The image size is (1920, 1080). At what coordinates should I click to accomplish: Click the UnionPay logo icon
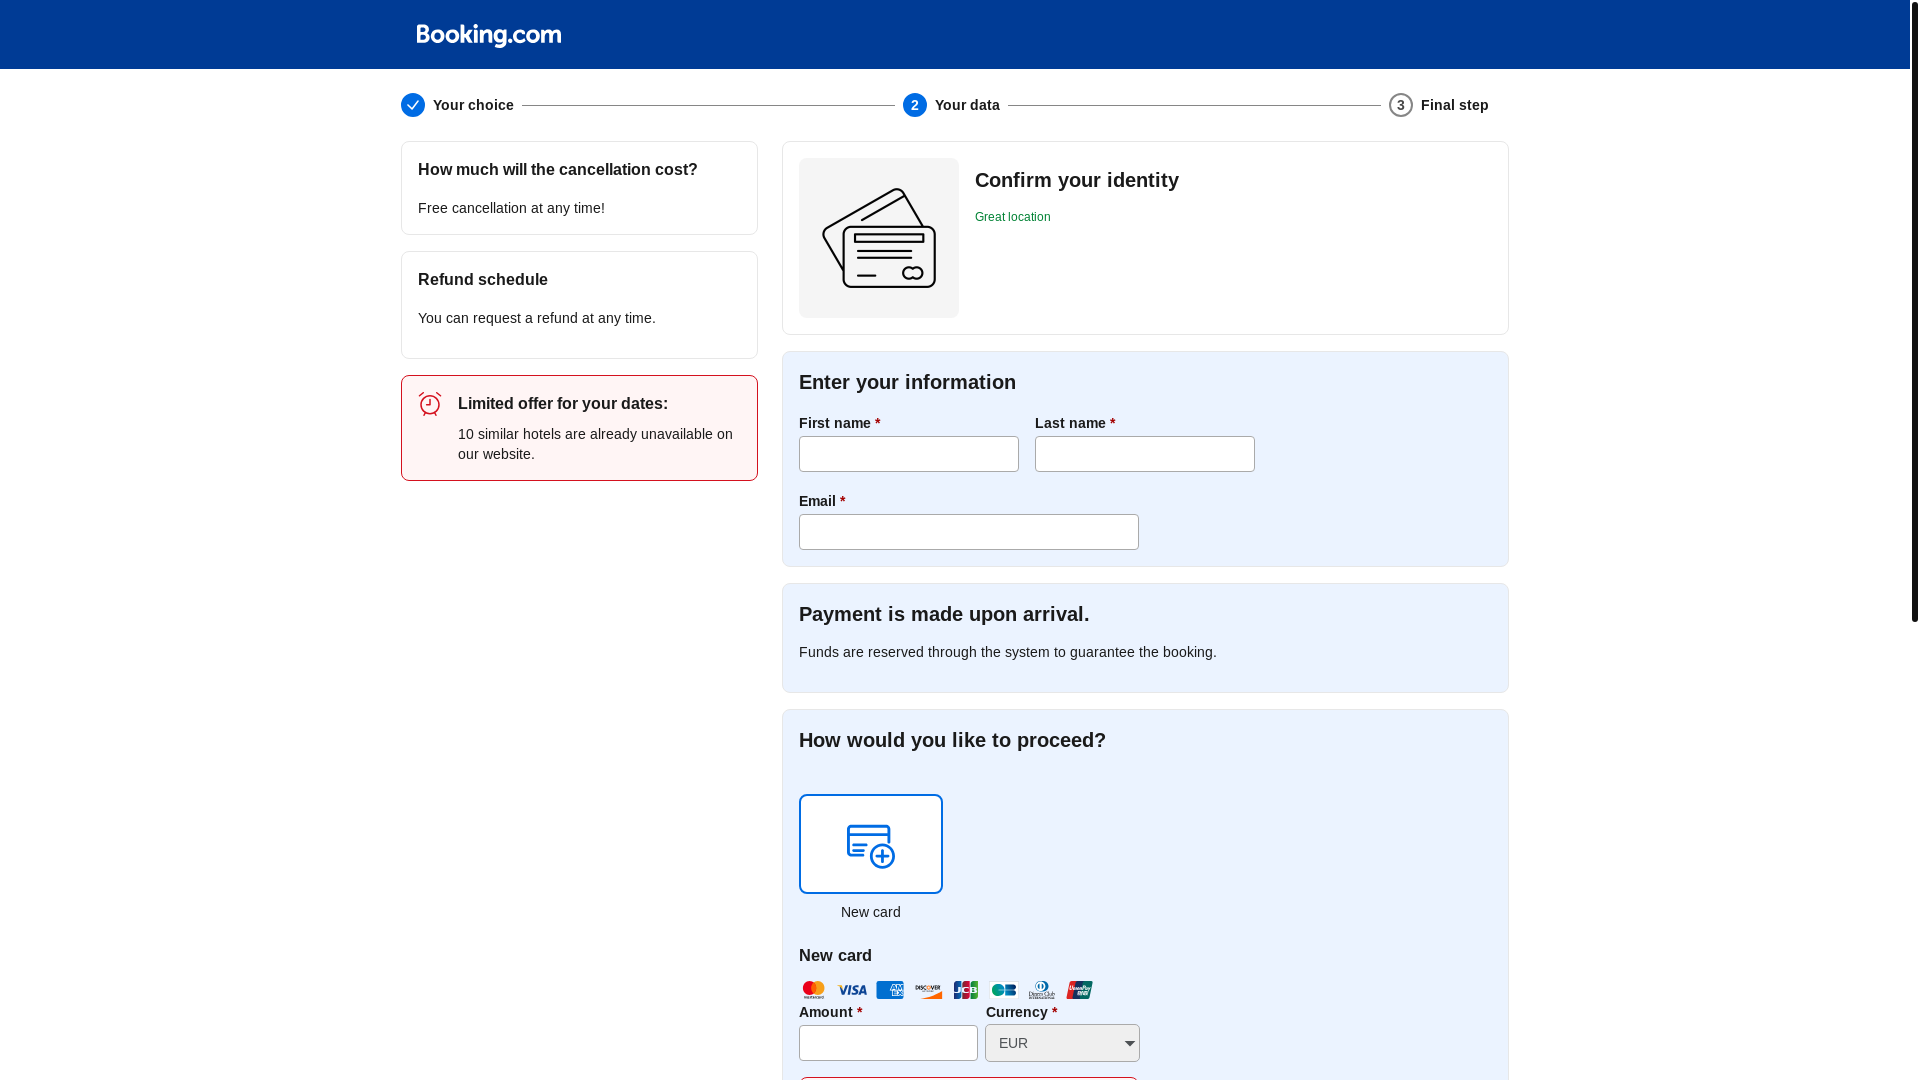(1080, 990)
